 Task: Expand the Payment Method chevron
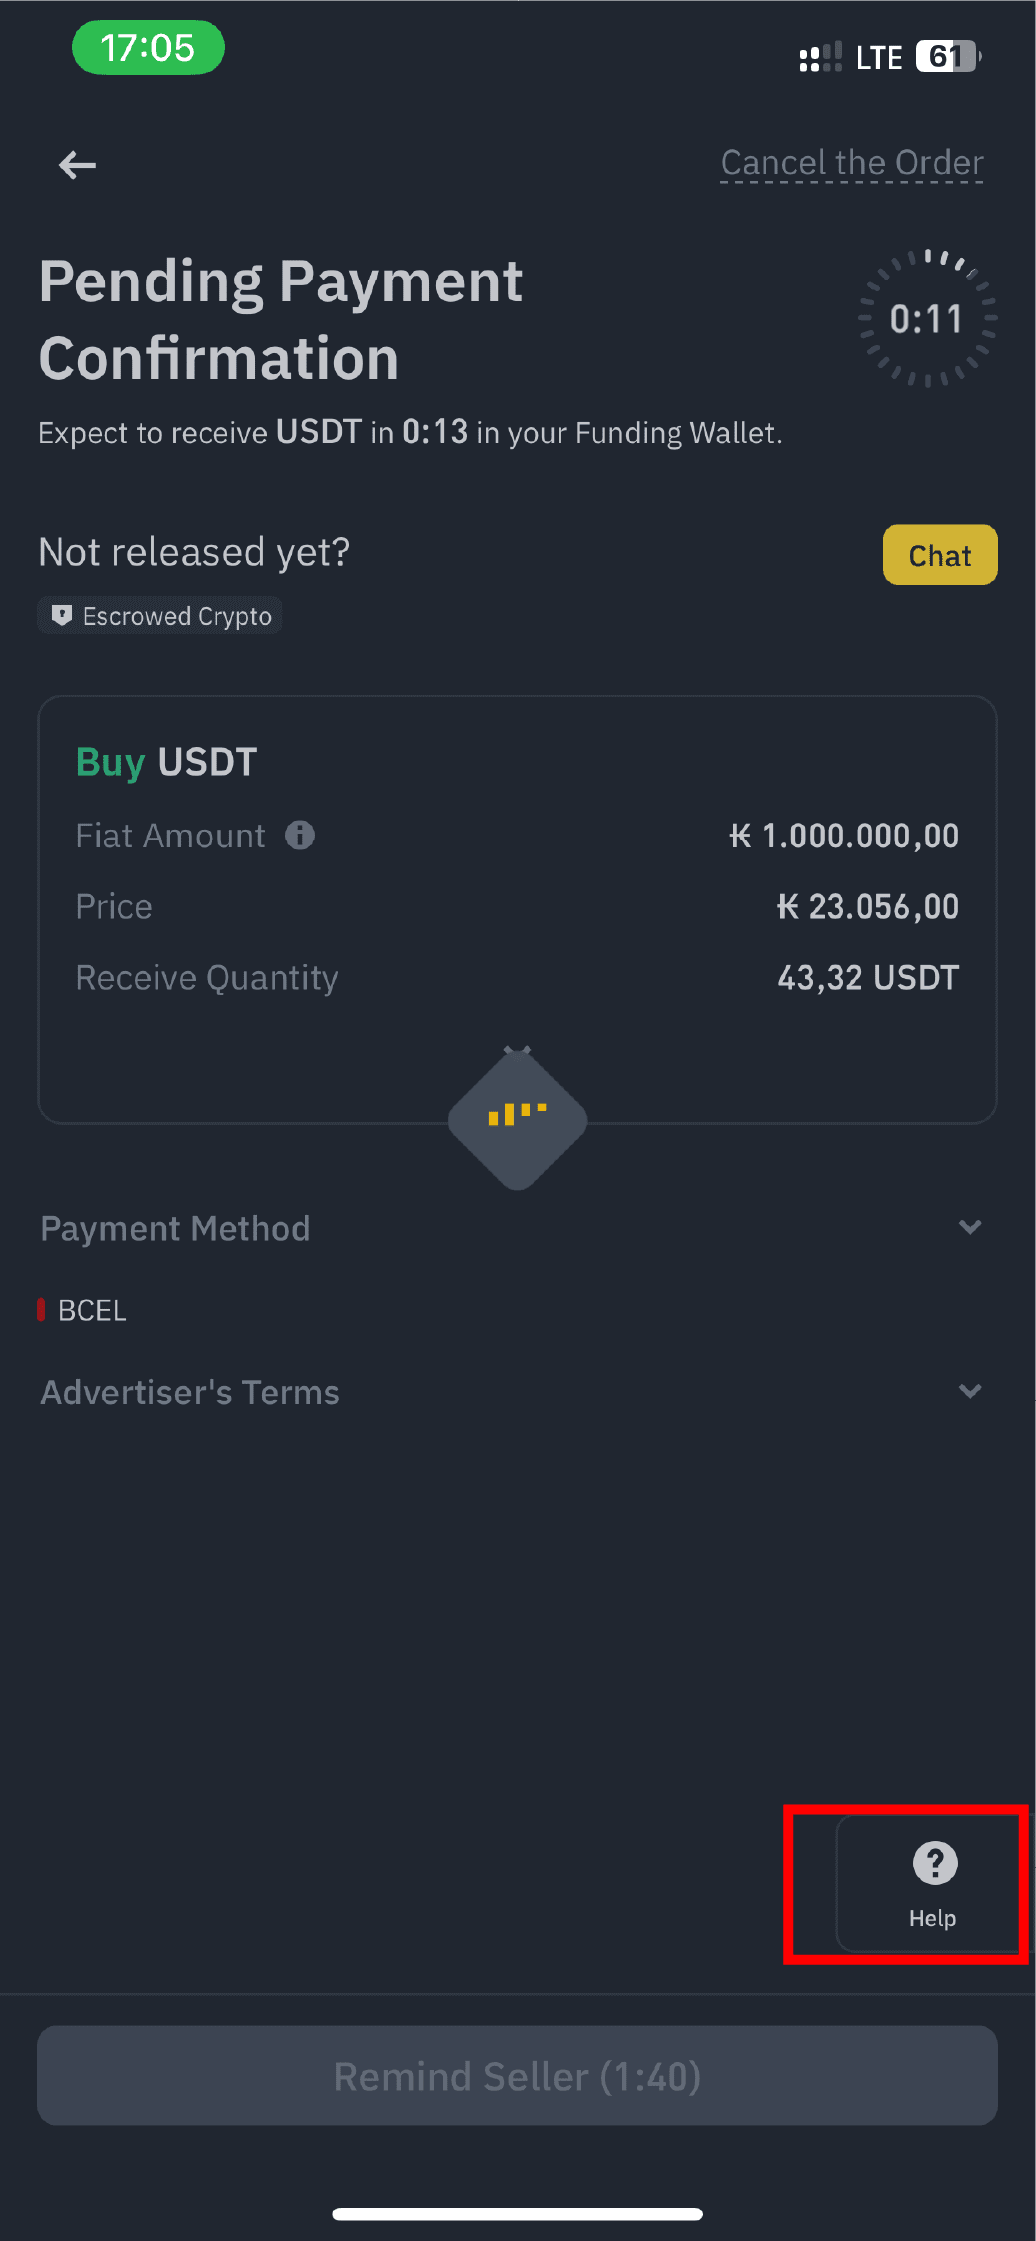click(x=969, y=1227)
